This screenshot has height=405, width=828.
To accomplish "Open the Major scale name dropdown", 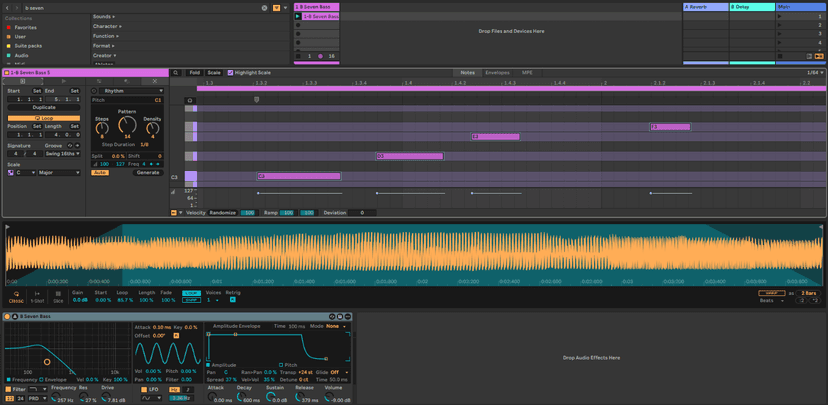I will (59, 173).
